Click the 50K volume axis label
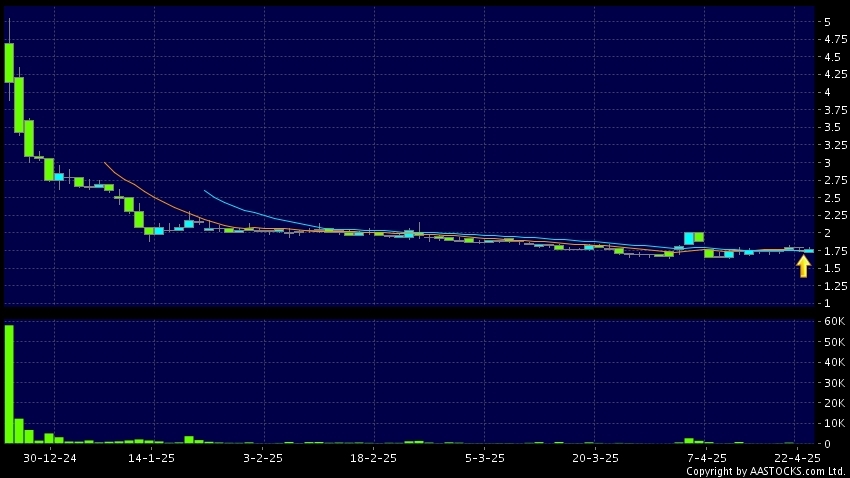 834,342
